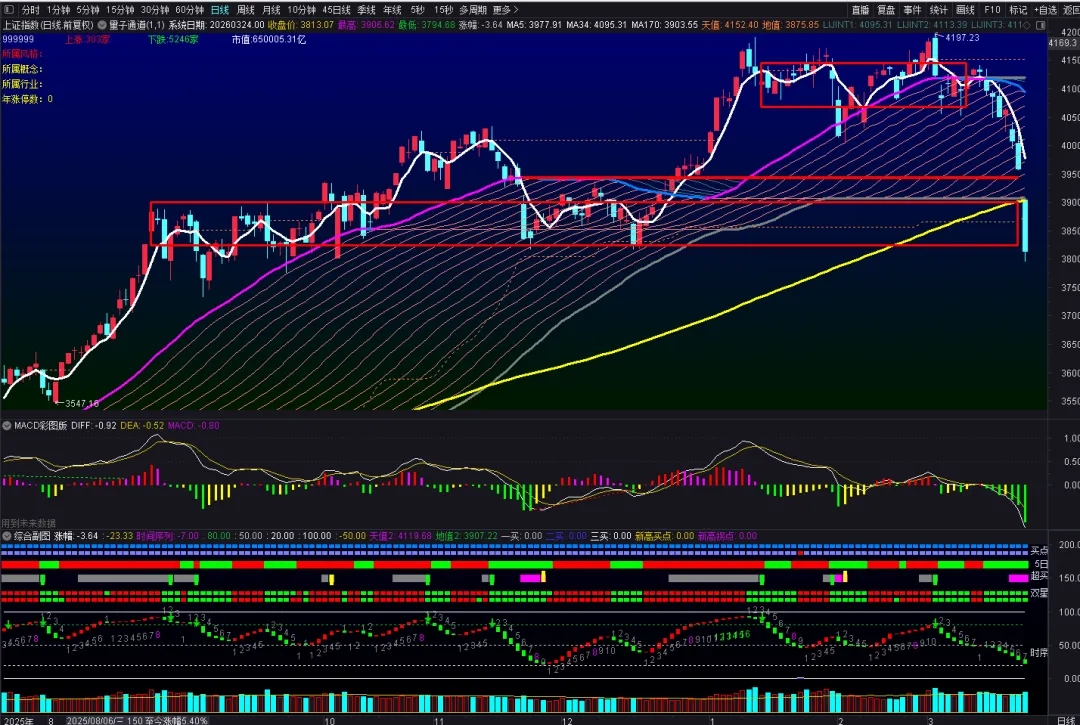Click the MA34: 4095.31 readout
This screenshot has width=1080, height=725.
coord(596,25)
